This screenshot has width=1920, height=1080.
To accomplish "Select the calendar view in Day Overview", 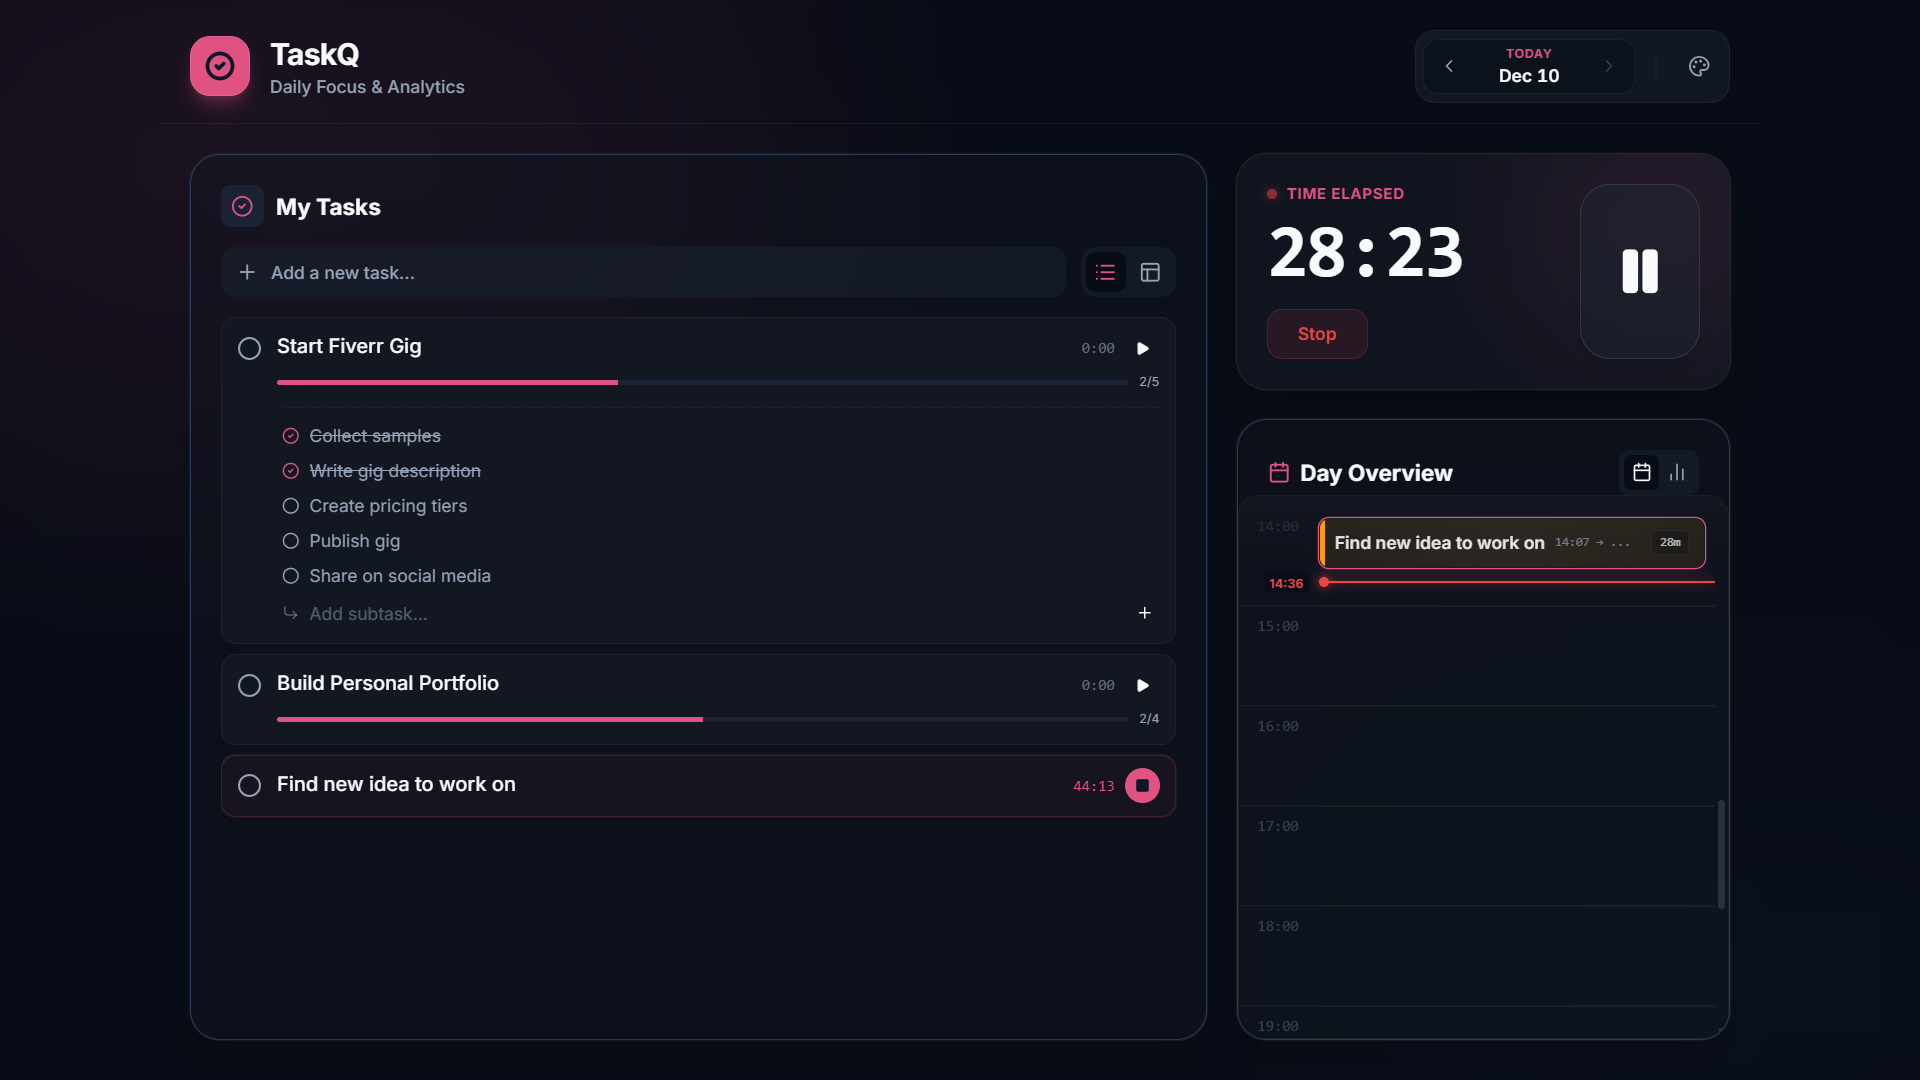I will pos(1641,472).
